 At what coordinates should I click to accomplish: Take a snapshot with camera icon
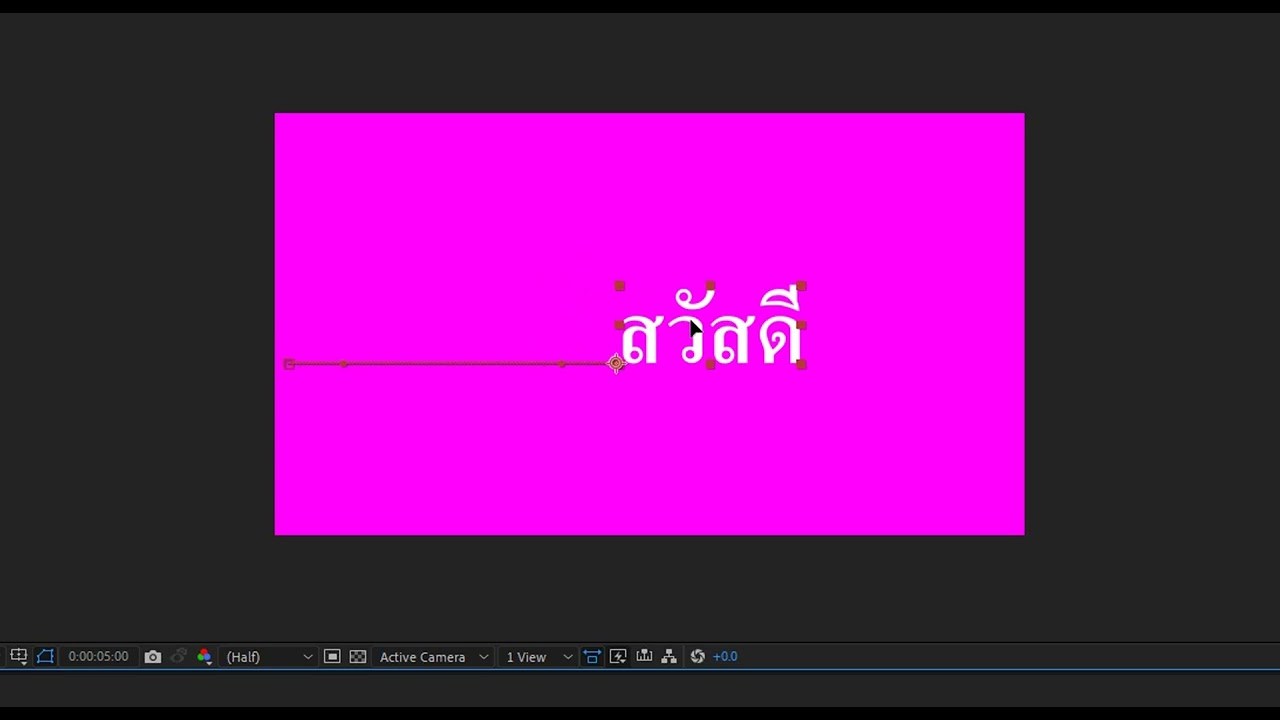tap(152, 657)
